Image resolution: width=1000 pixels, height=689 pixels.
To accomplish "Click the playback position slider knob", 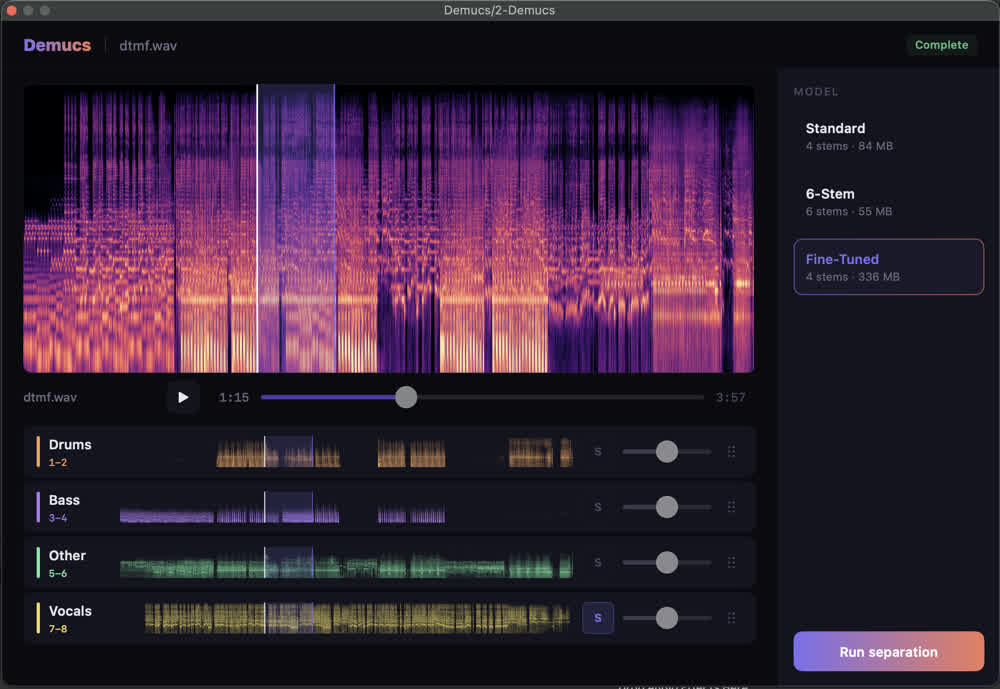I will 406,397.
